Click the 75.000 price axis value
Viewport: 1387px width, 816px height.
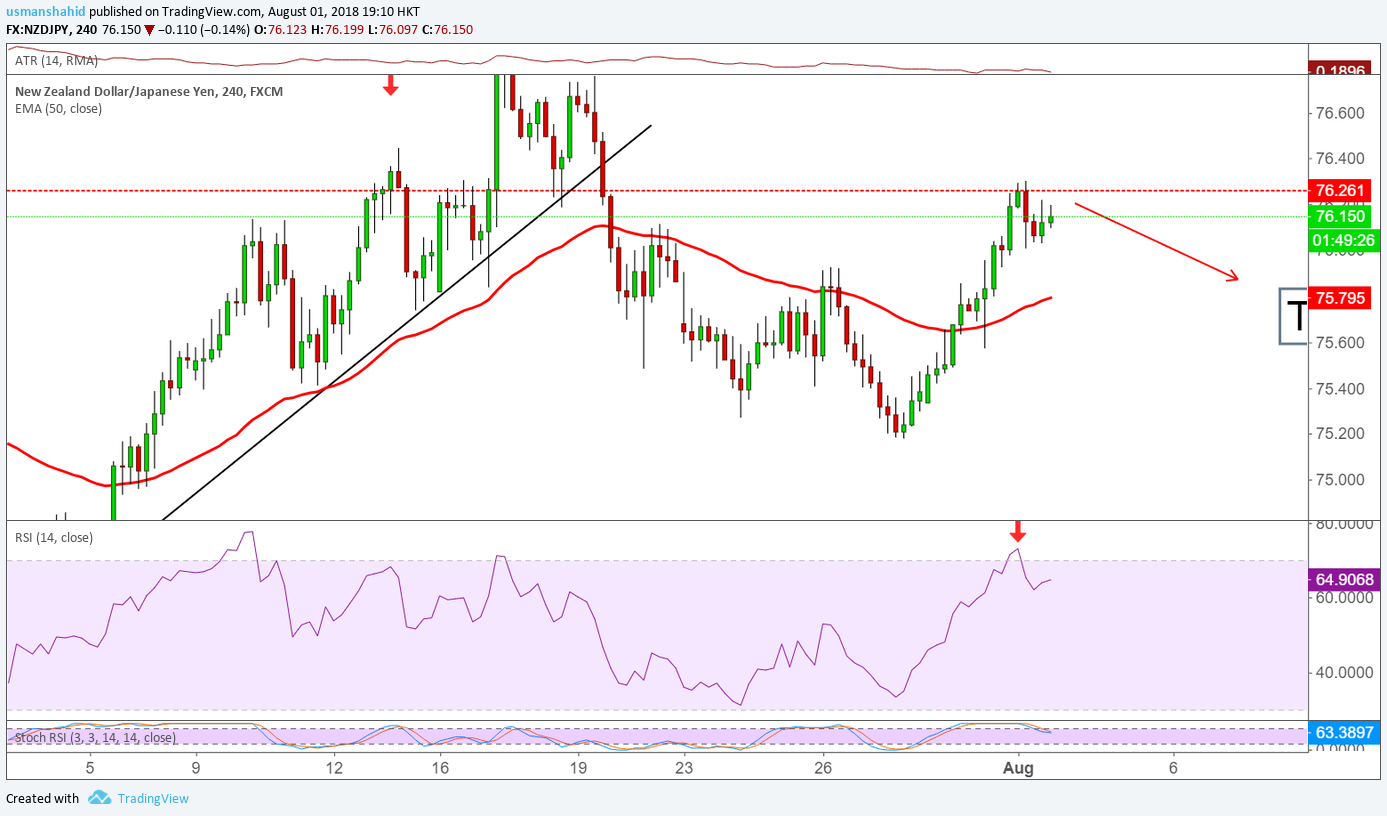pos(1338,479)
